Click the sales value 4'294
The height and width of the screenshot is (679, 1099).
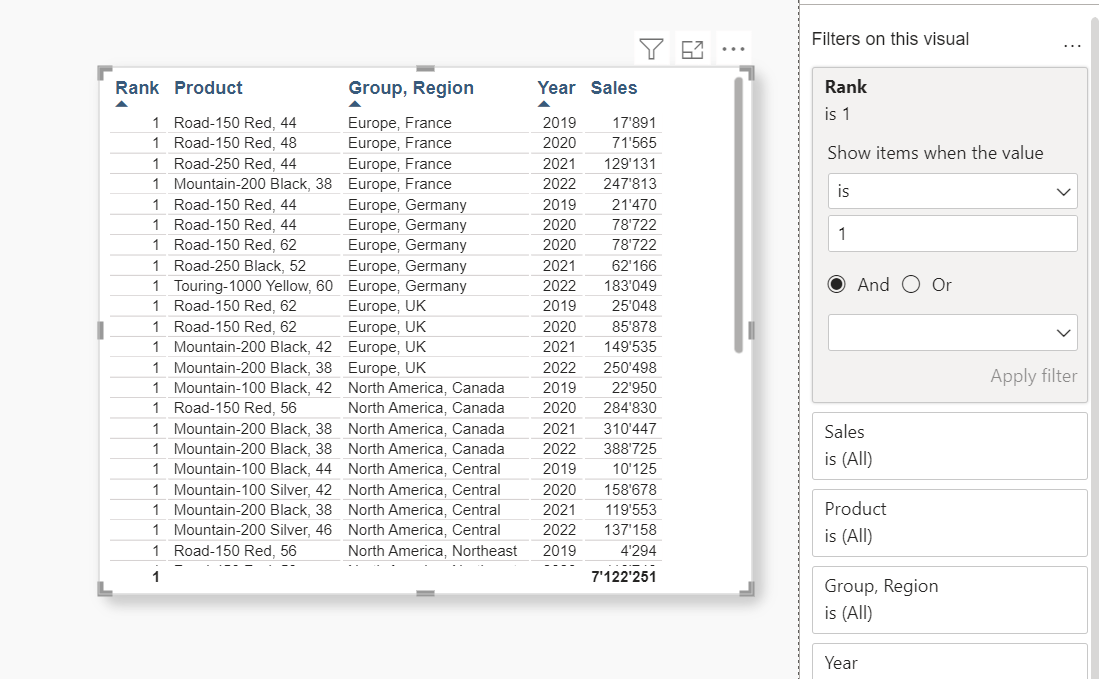(x=638, y=551)
